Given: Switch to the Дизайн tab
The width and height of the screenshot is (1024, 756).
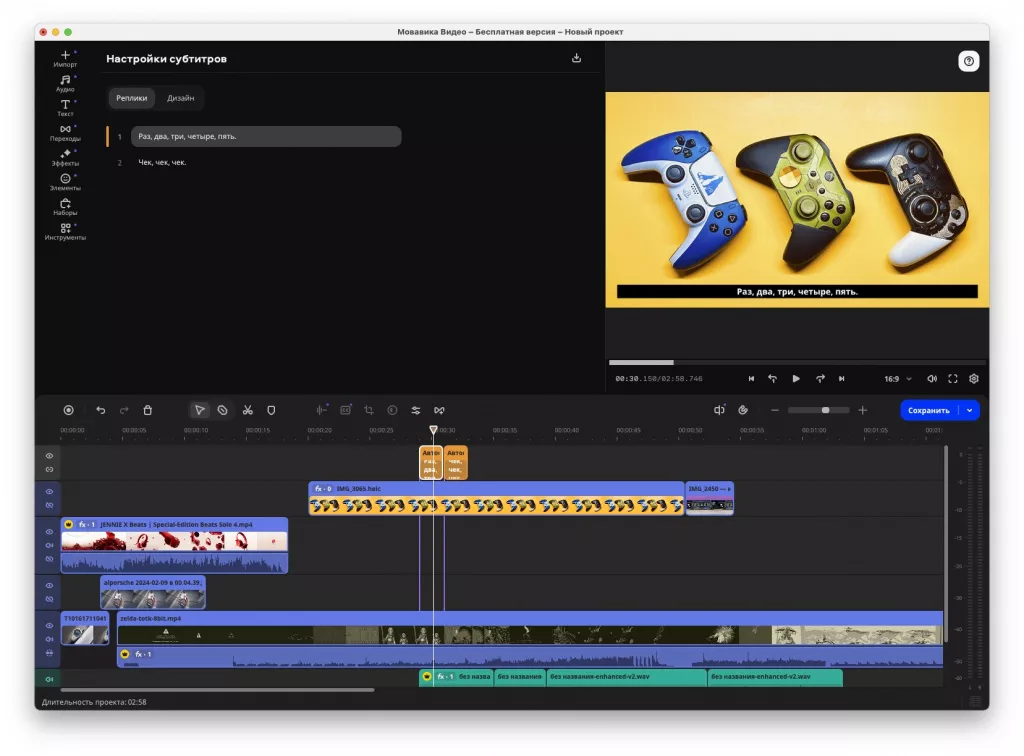Looking at the screenshot, I should (x=181, y=98).
